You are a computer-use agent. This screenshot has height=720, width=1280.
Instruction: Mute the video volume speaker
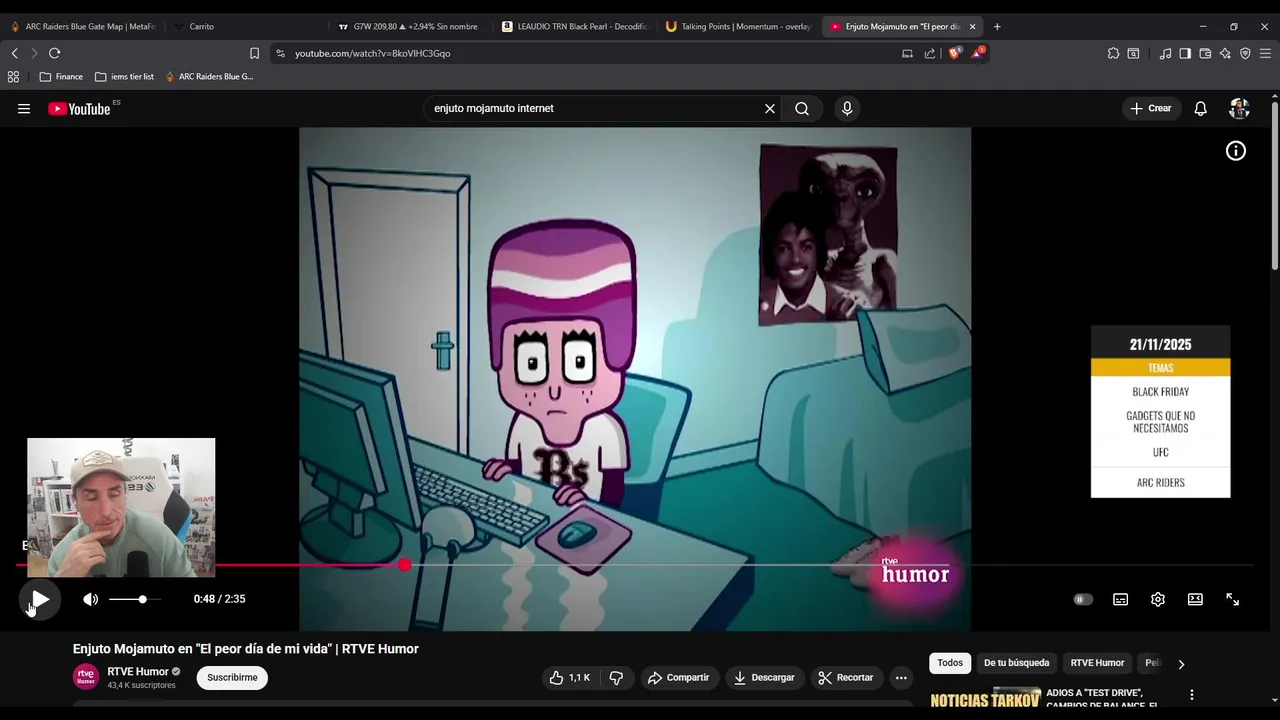click(x=90, y=599)
